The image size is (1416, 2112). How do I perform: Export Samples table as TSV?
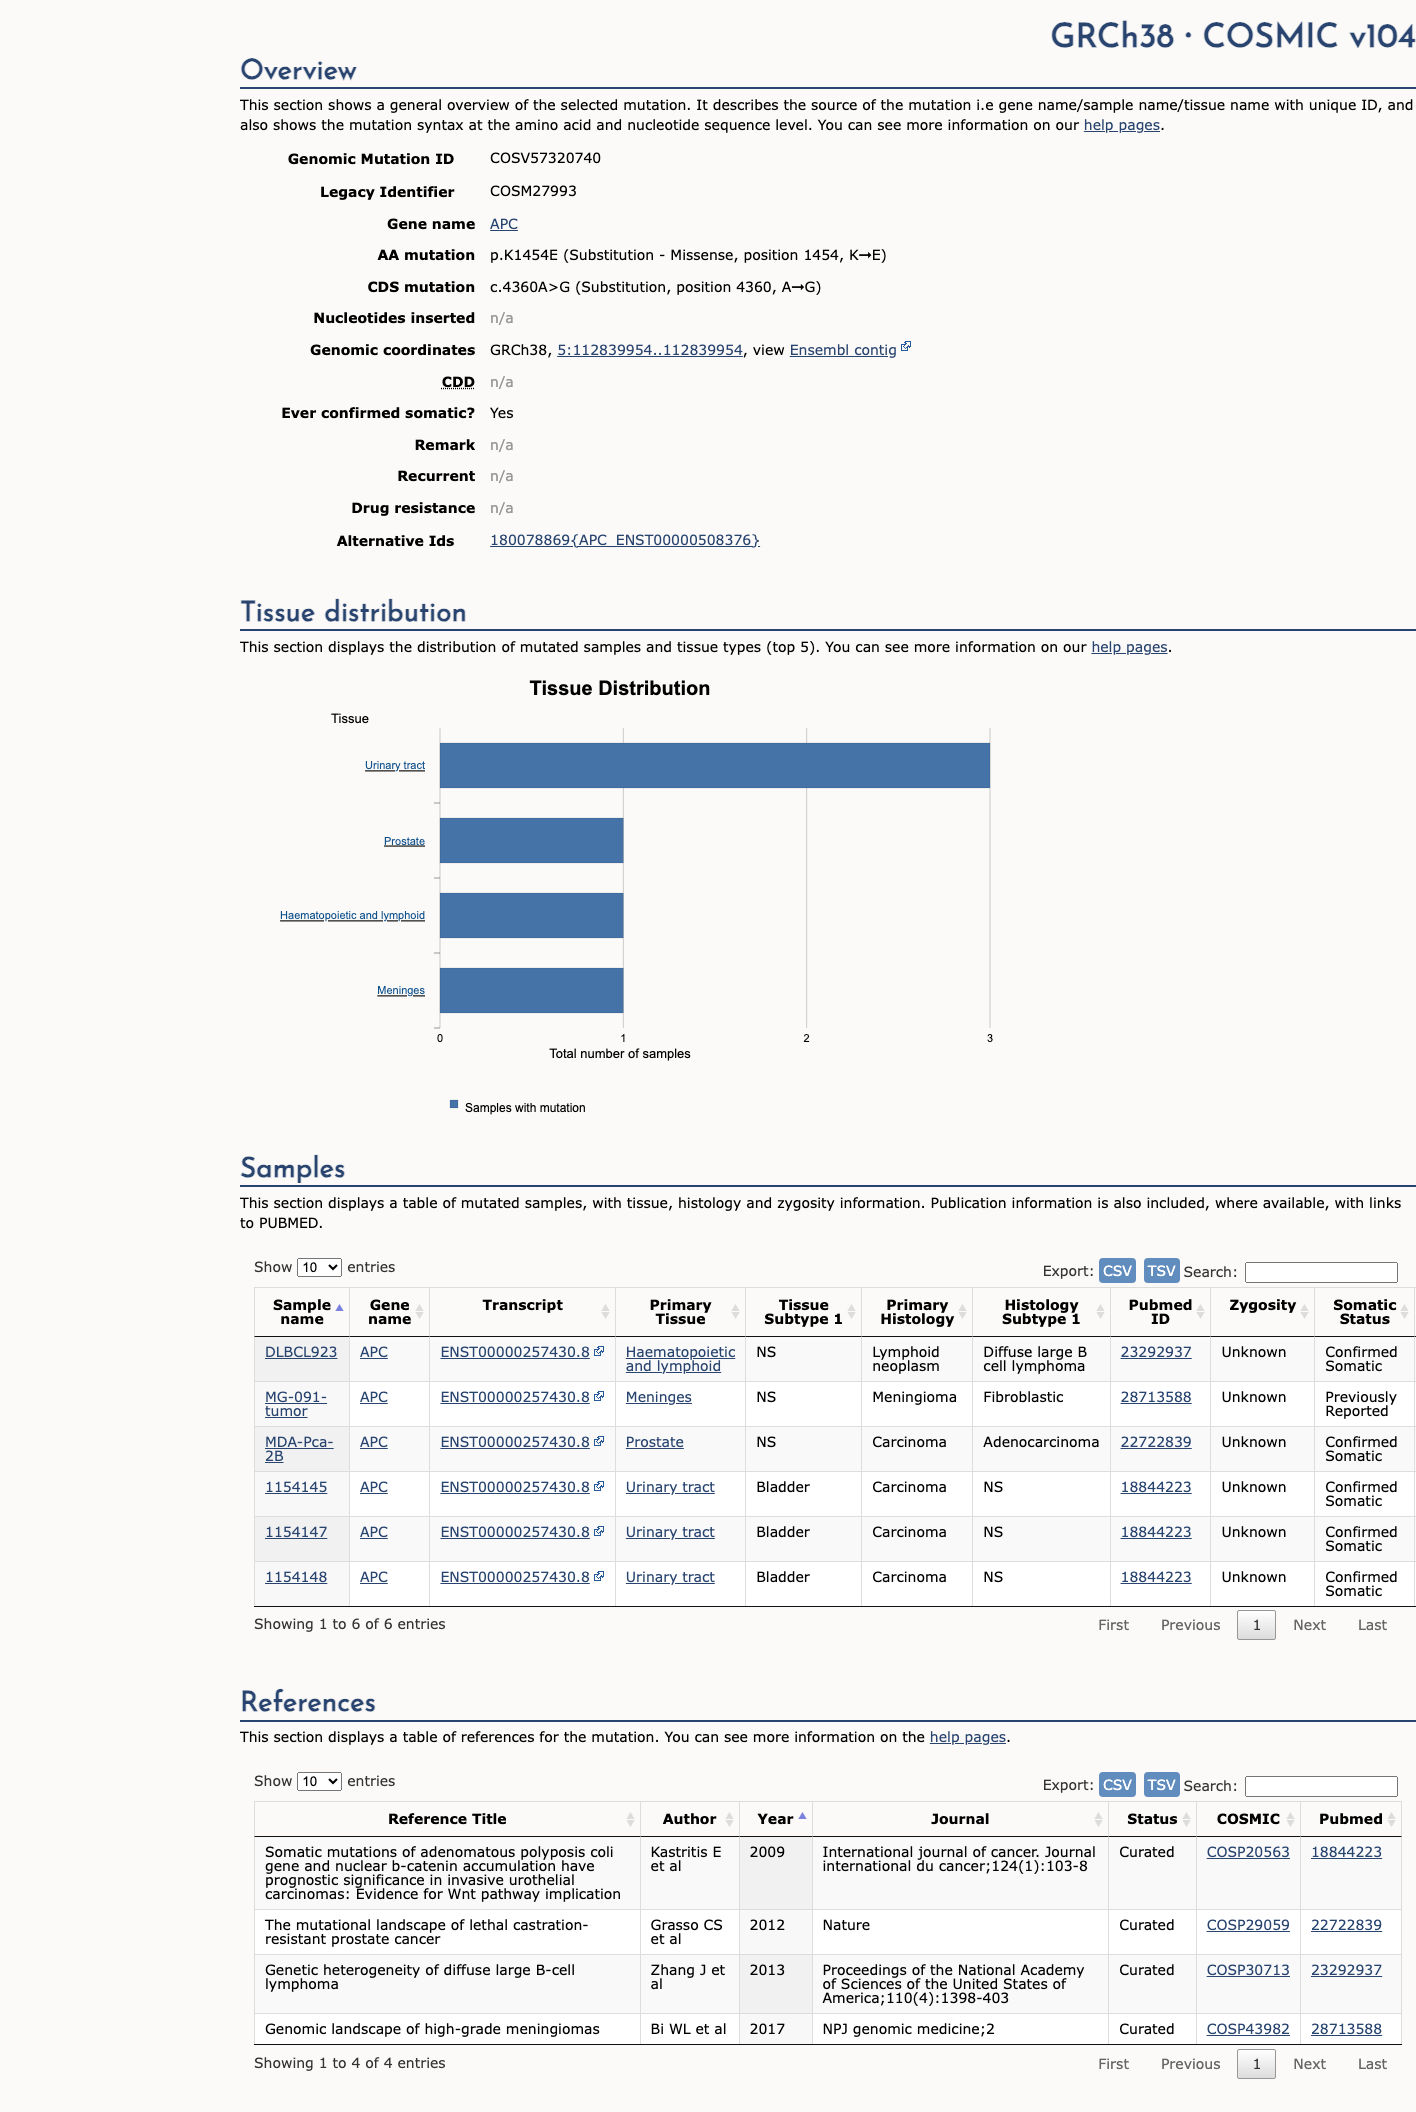[x=1161, y=1271]
